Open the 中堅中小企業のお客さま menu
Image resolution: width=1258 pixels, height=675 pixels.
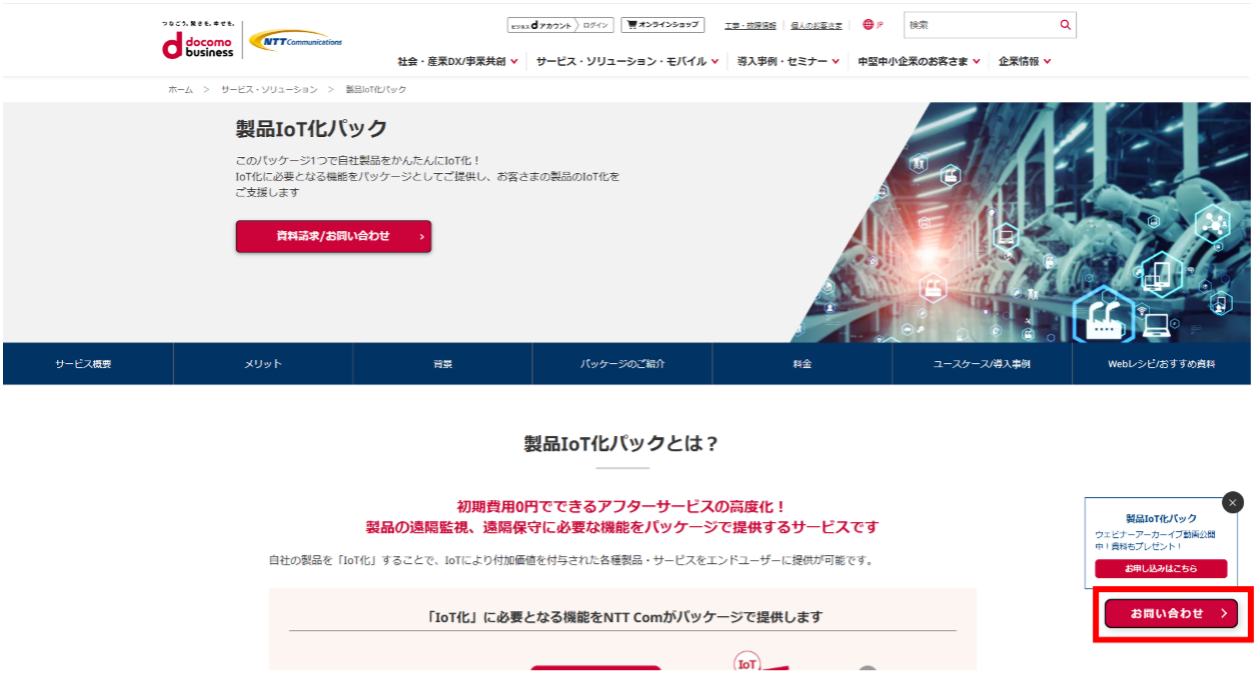[915, 60]
